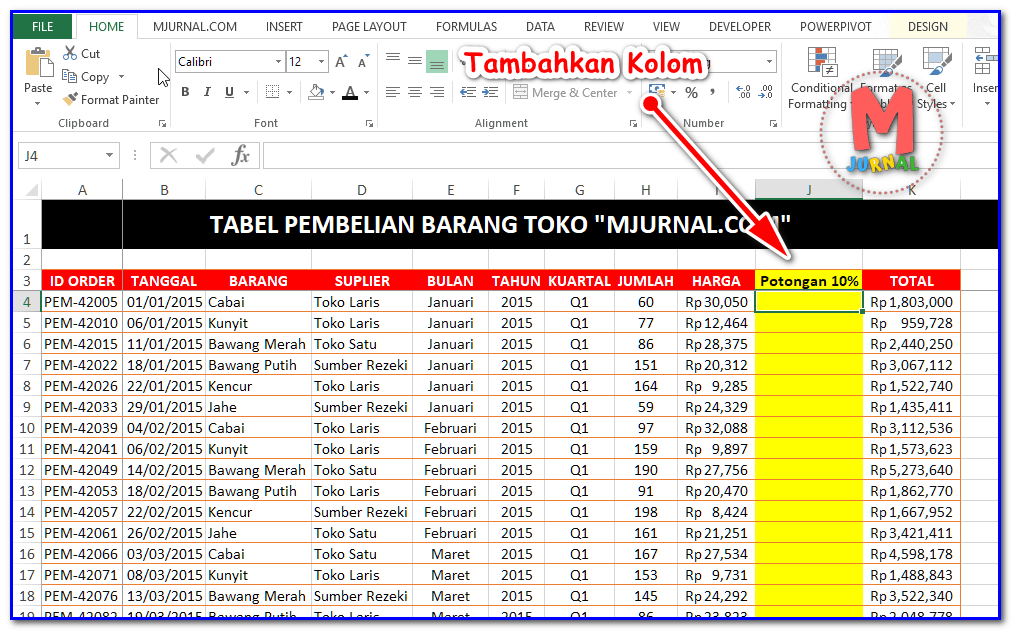The width and height of the screenshot is (1012, 631).
Task: Open the DESIGN tab
Action: pos(927,26)
